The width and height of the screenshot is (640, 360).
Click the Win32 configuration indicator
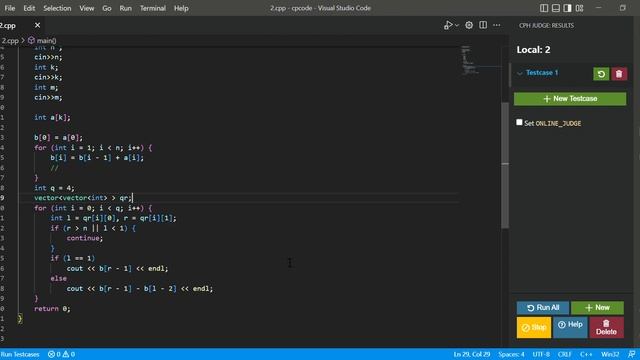pyautogui.click(x=610, y=354)
